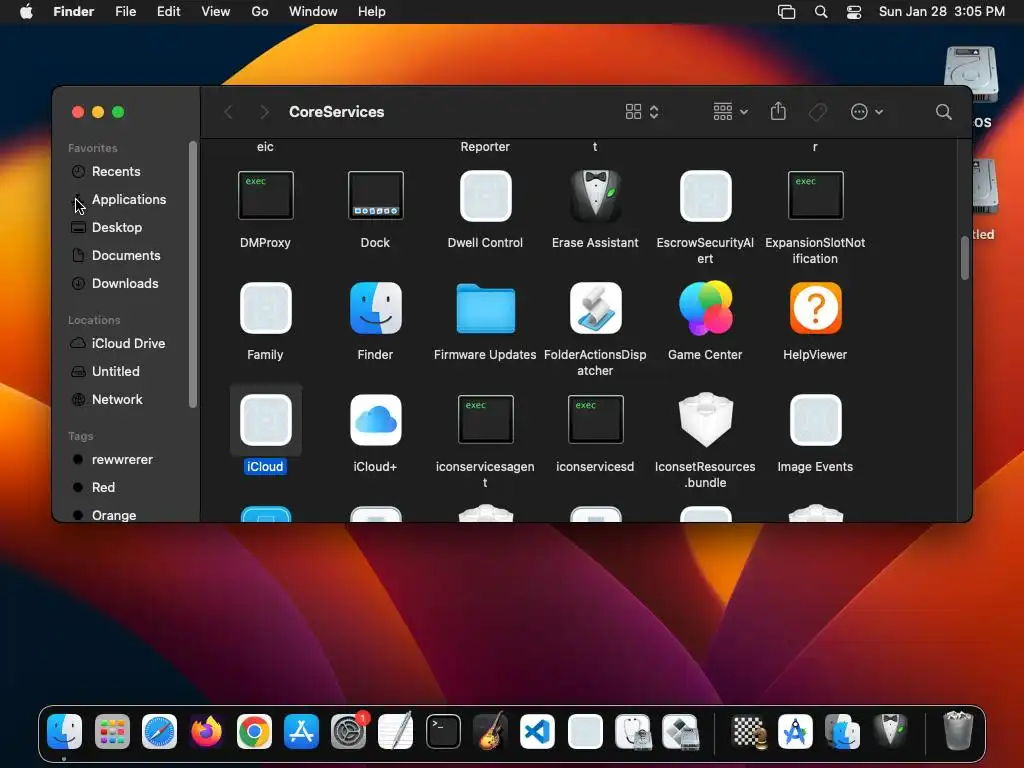Viewport: 1024px width, 768px height.
Task: Open Launchpad from the Dock
Action: pos(112,731)
